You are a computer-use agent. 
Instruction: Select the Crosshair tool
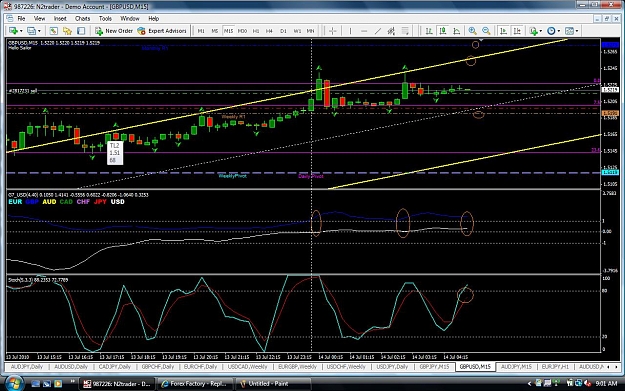332,31
